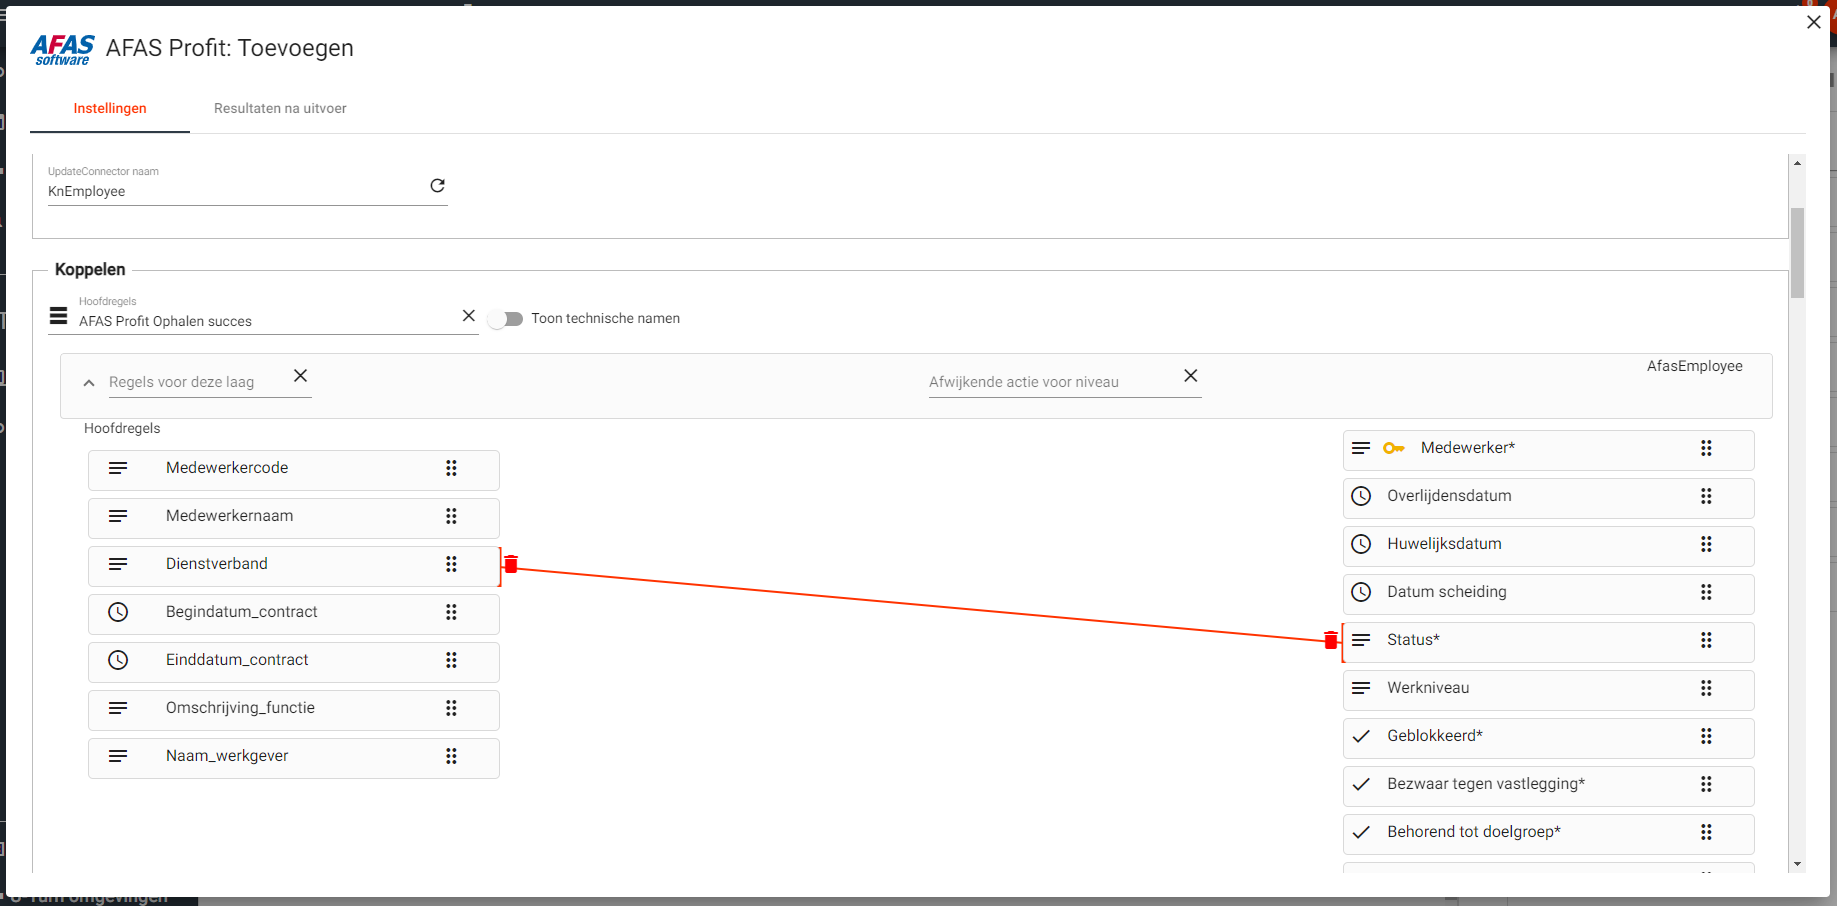The width and height of the screenshot is (1837, 906).
Task: Toggle the Toon technische namen switch
Action: click(x=506, y=319)
